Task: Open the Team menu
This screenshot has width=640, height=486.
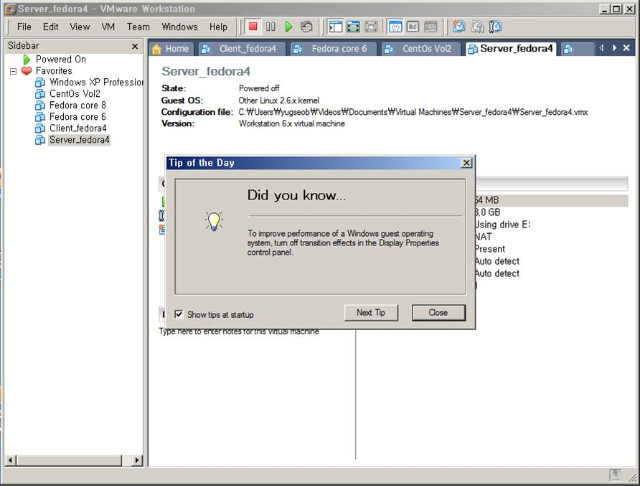Action: [x=138, y=27]
